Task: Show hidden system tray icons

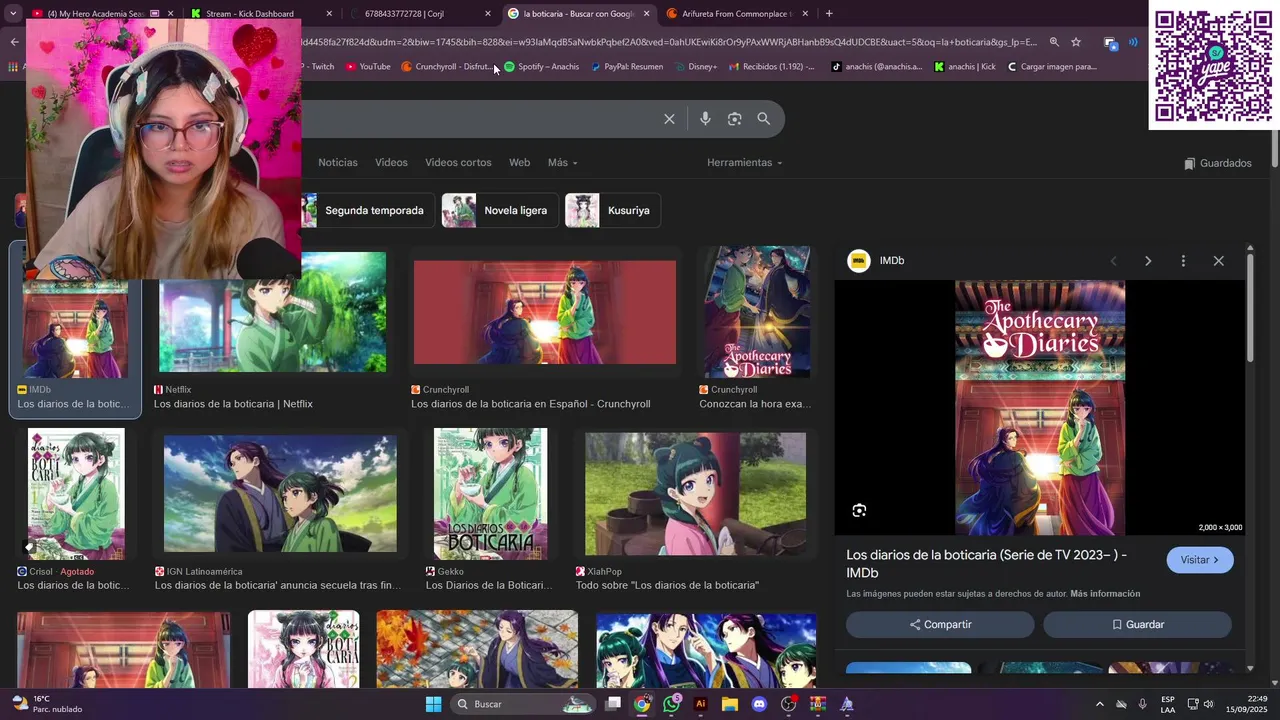Action: pyautogui.click(x=1100, y=704)
